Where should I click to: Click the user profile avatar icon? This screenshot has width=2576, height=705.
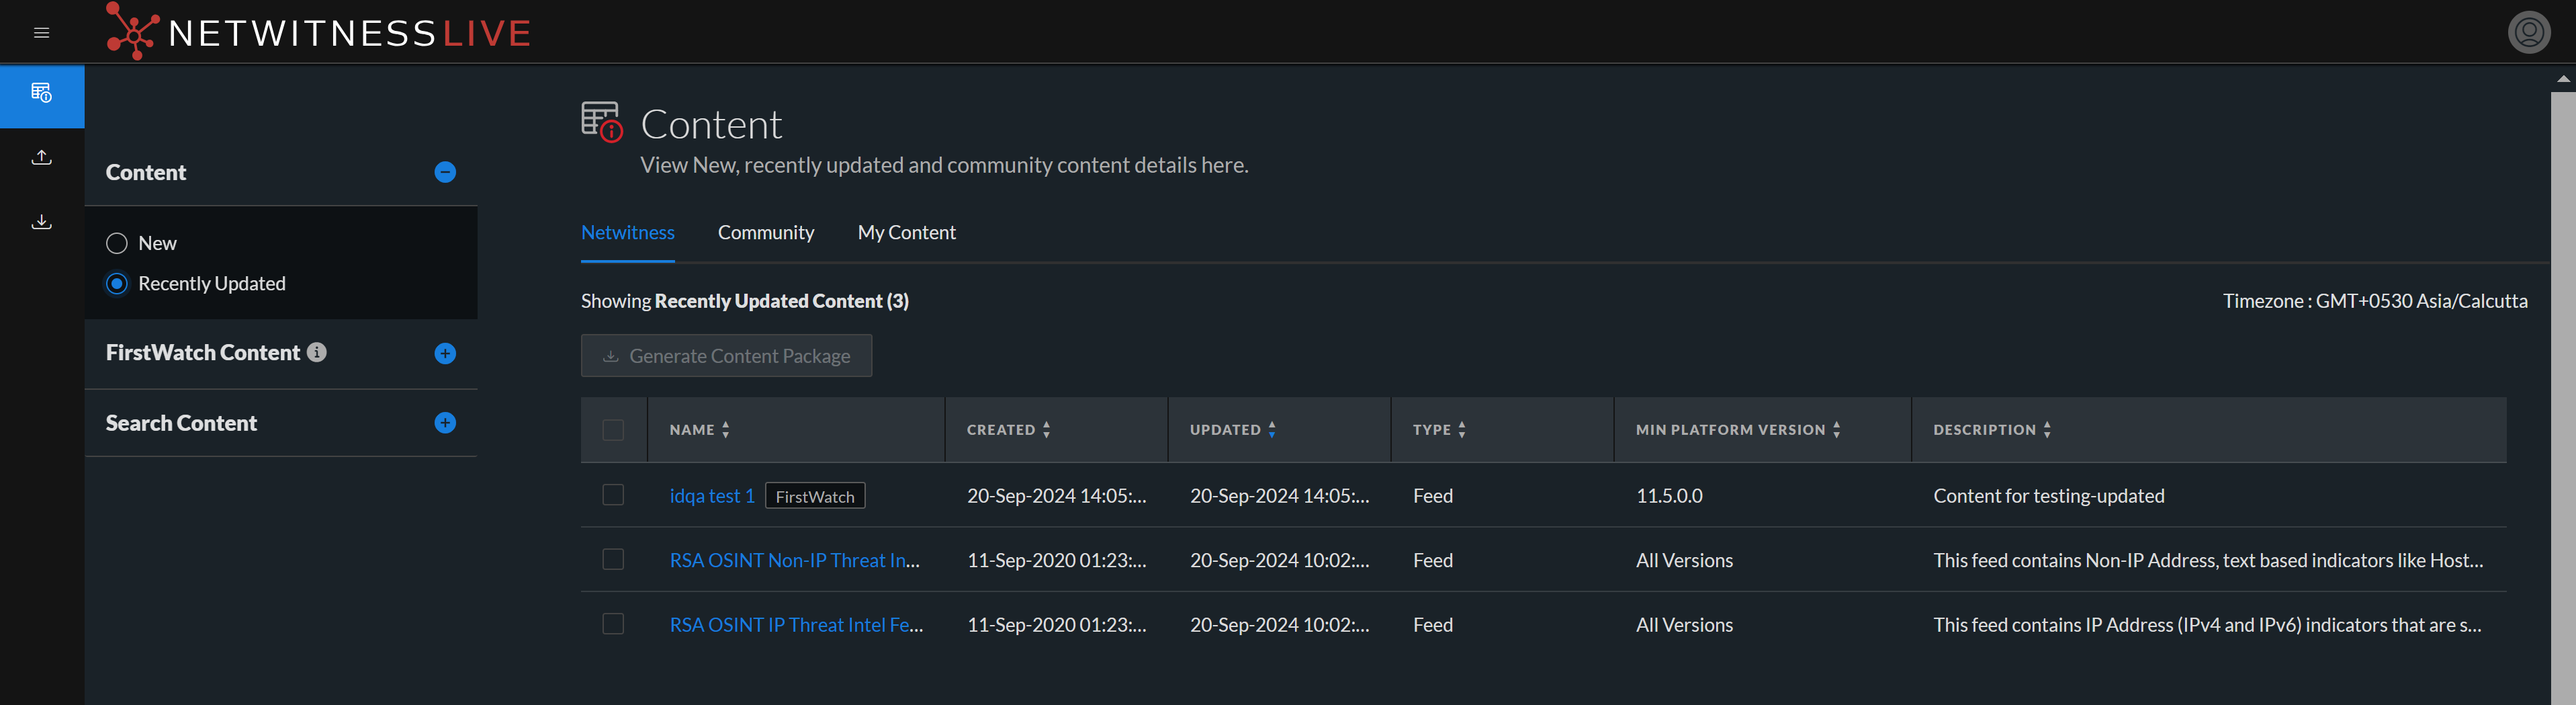click(2528, 33)
